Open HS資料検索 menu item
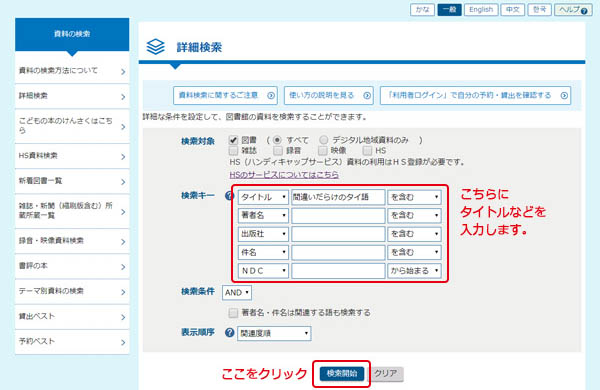The image size is (600, 390). pyautogui.click(x=72, y=156)
